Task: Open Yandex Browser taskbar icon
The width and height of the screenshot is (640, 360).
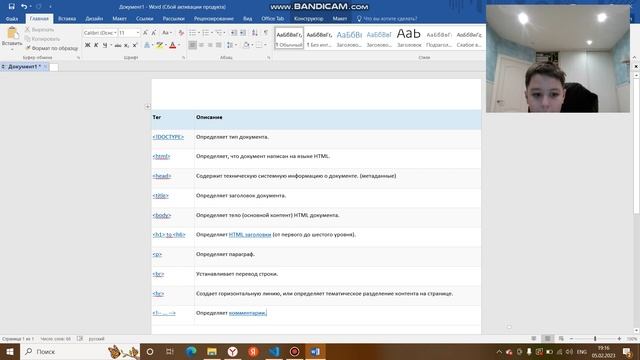Action: (x=233, y=351)
